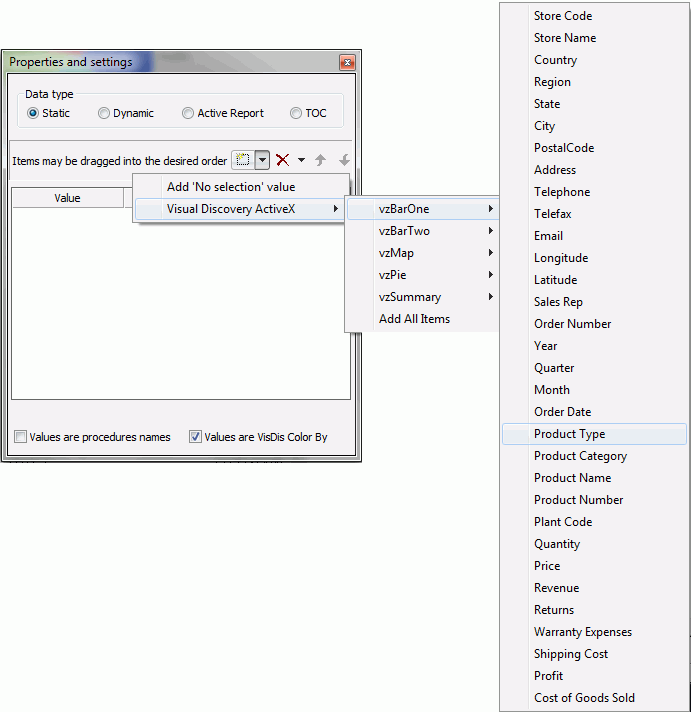Viewport: 691px width, 712px height.
Task: Open the delete options dropdown arrow
Action: [301, 160]
